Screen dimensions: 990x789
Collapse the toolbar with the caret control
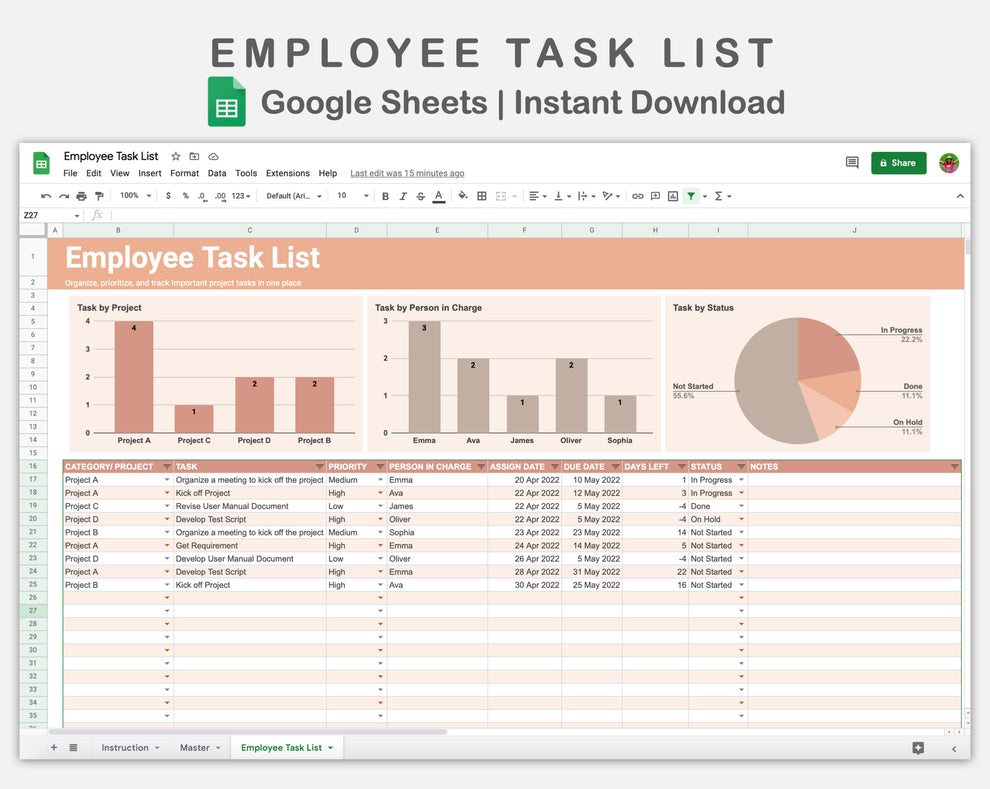pyautogui.click(x=959, y=196)
